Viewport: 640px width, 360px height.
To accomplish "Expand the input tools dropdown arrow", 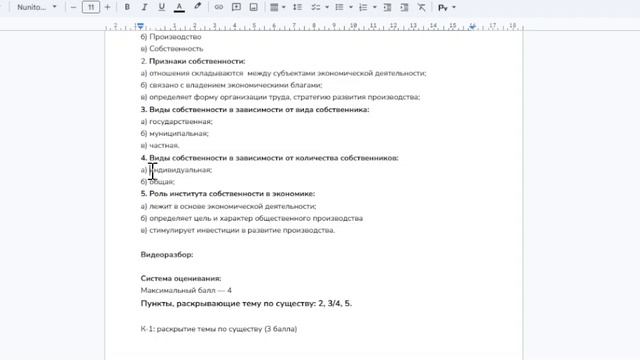I will 454,7.
